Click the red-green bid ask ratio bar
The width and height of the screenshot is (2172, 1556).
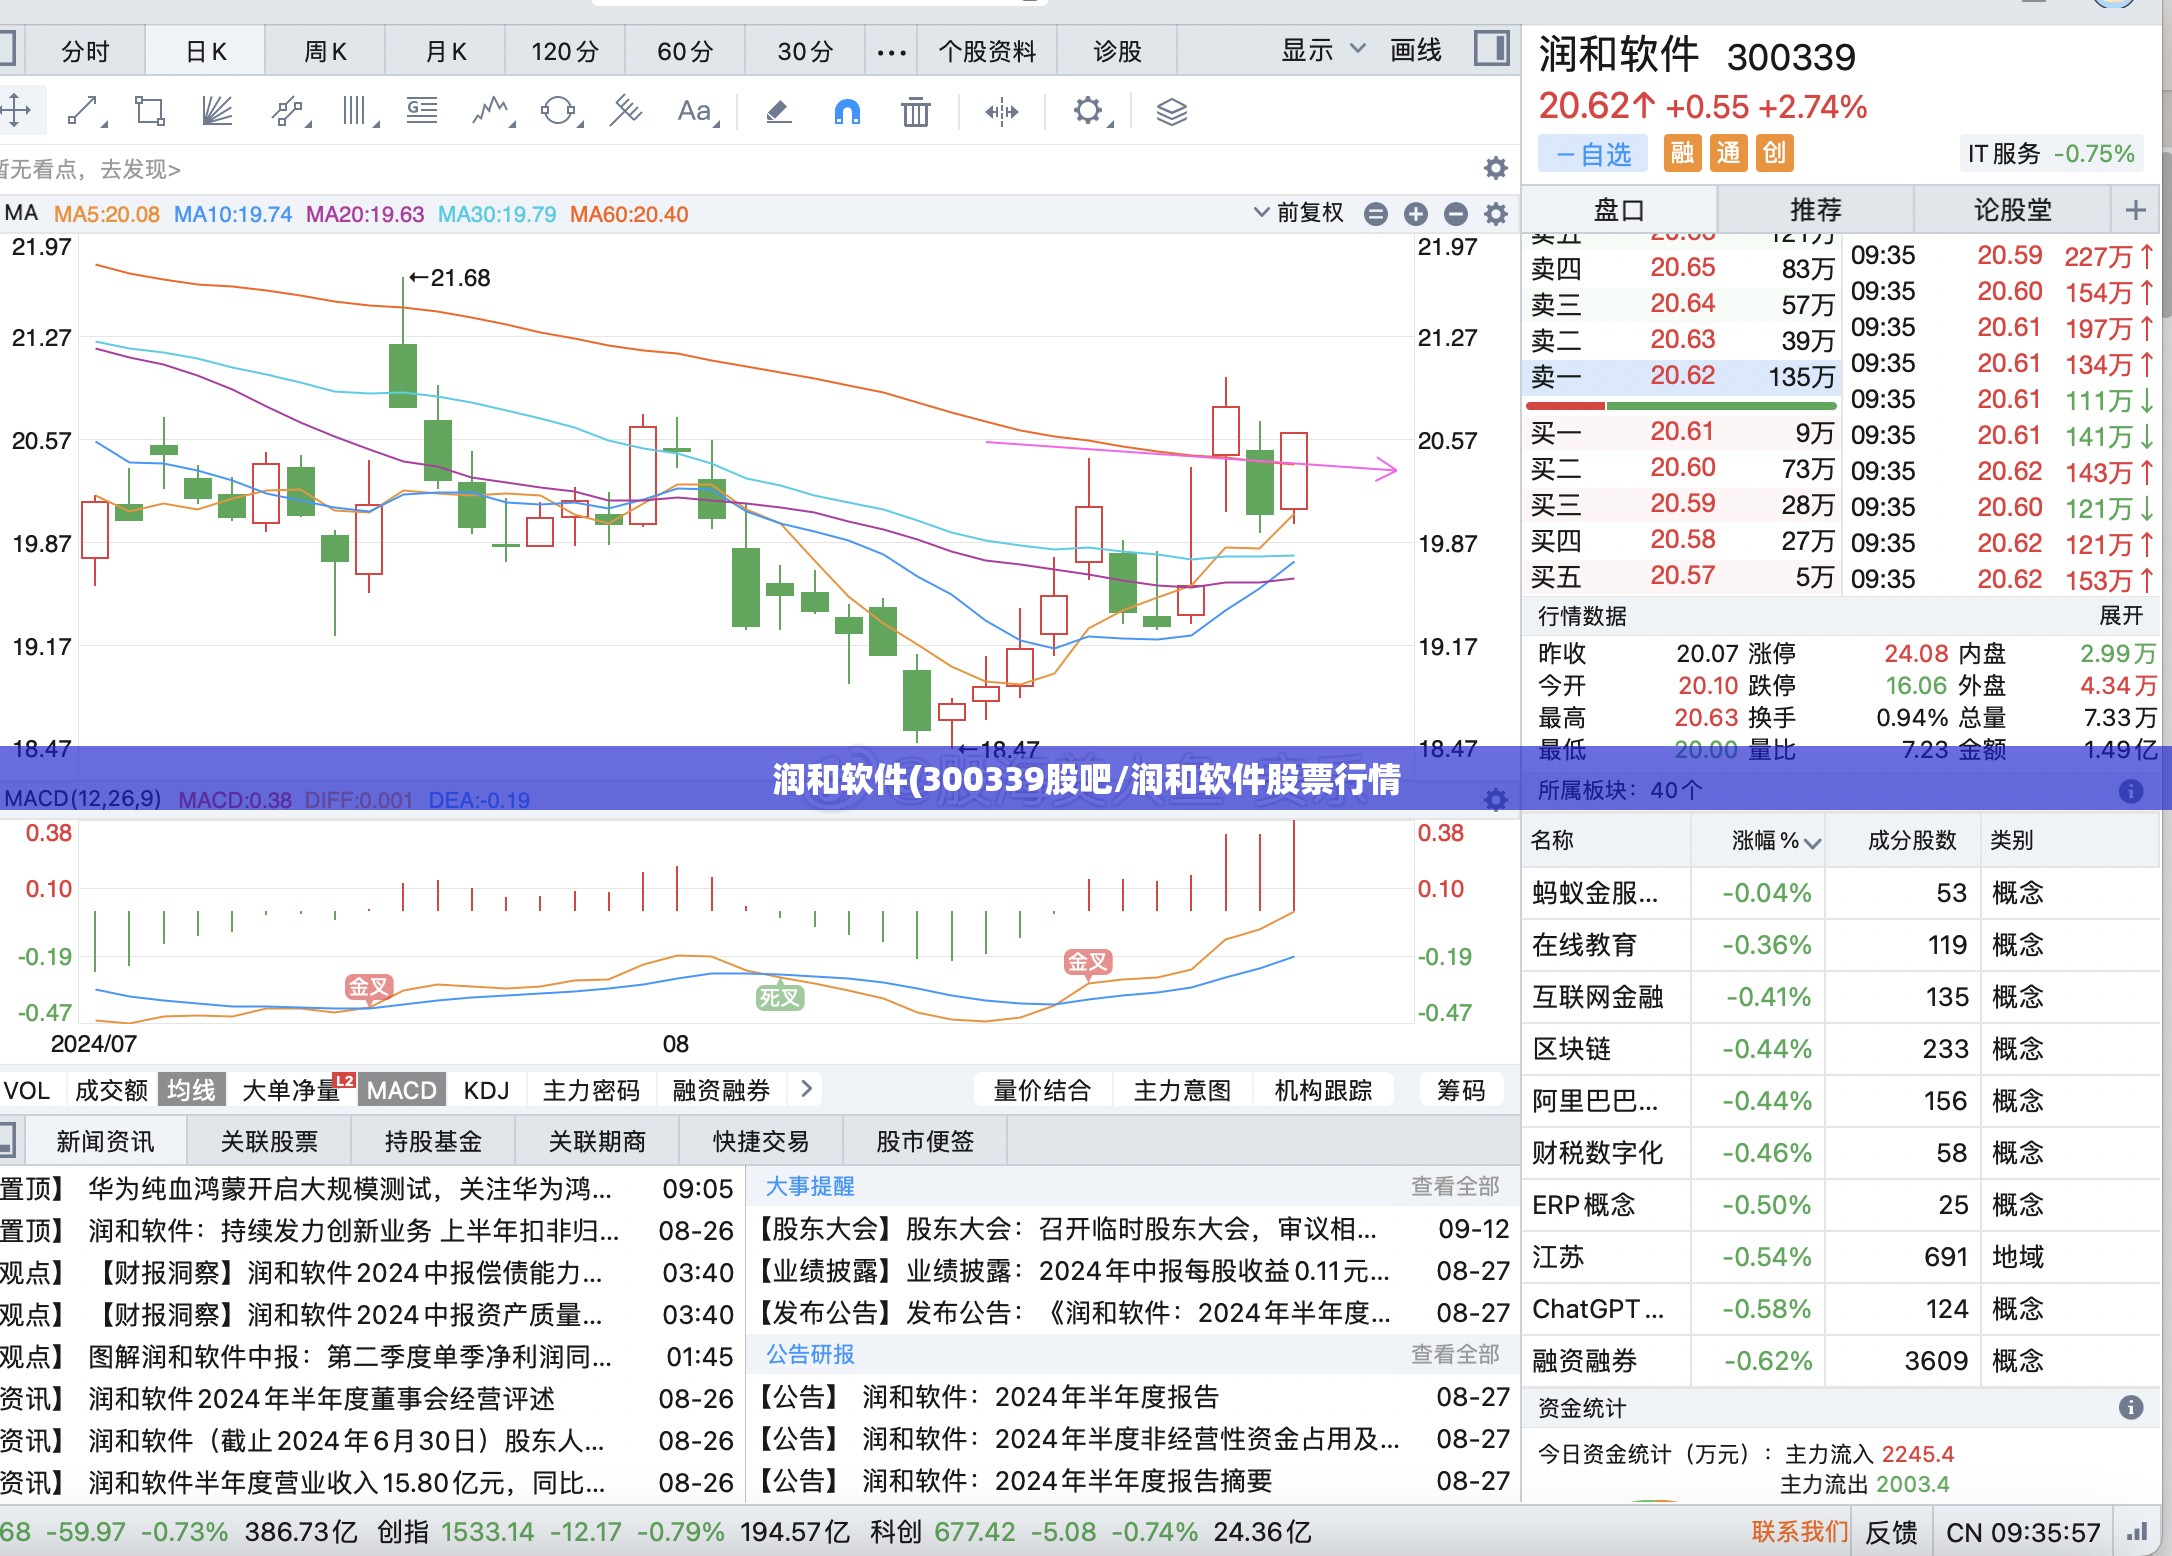(1681, 405)
